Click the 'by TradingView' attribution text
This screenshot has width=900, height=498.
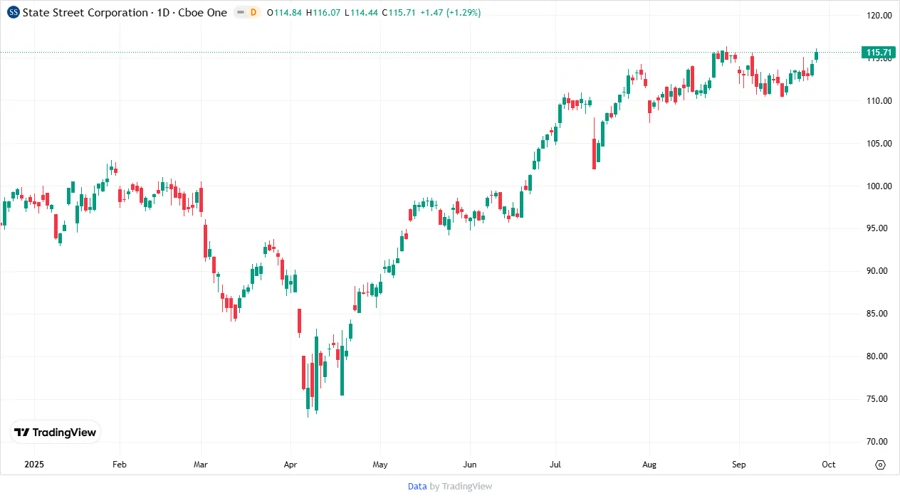click(461, 486)
